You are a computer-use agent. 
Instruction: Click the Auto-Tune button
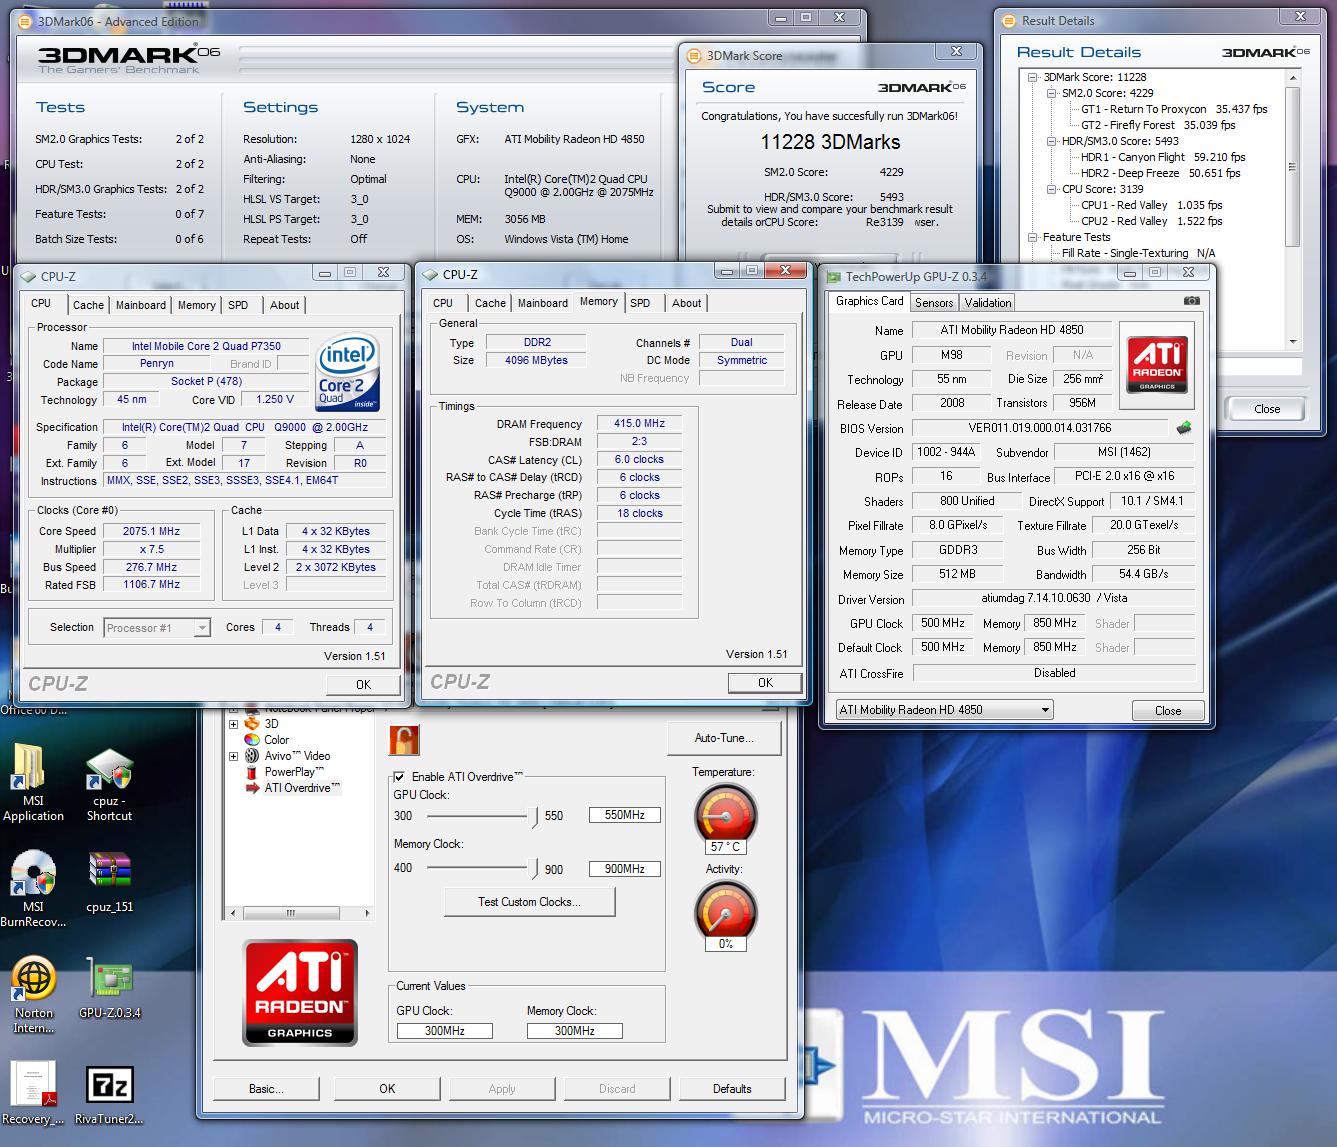tap(724, 738)
